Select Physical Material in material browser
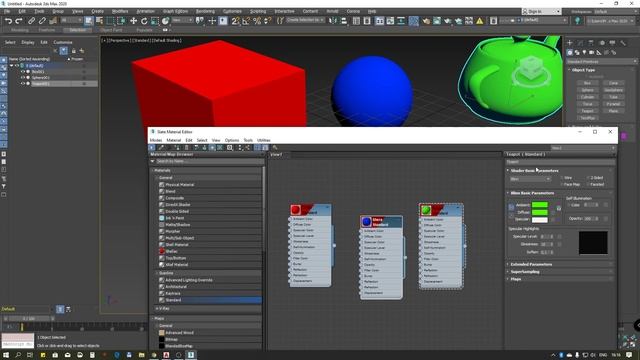The height and width of the screenshot is (360, 640). pyautogui.click(x=180, y=185)
